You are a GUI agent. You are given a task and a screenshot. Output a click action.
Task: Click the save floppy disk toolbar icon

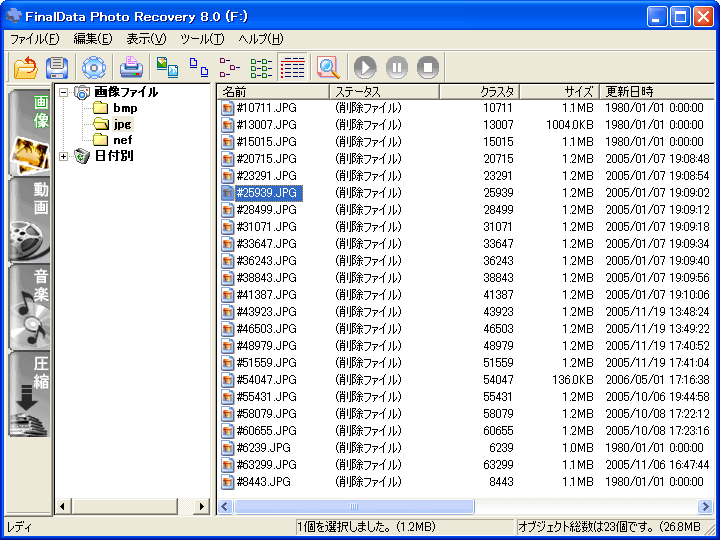(x=57, y=68)
